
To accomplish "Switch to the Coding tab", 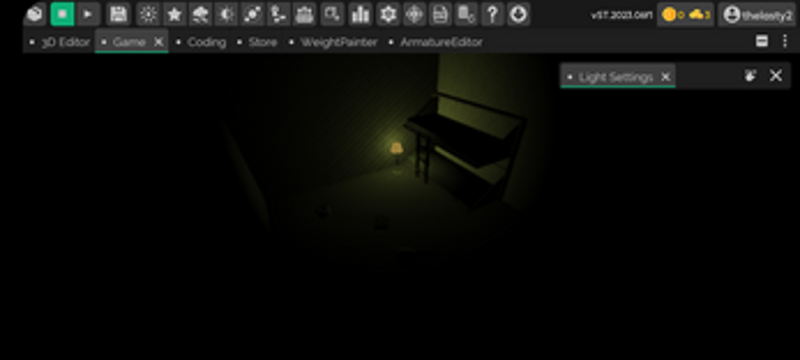I will click(x=201, y=42).
